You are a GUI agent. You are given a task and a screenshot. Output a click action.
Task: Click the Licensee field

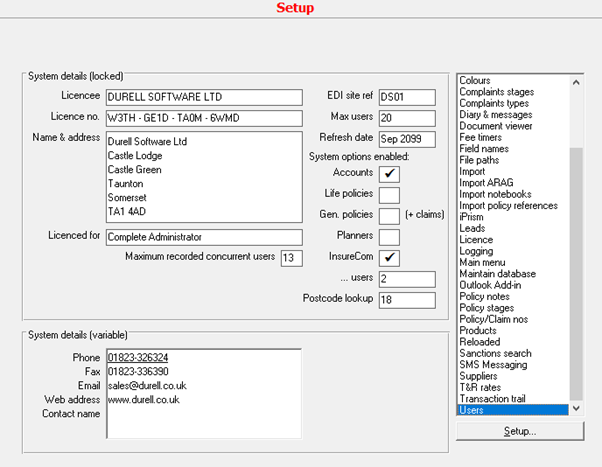204,97
